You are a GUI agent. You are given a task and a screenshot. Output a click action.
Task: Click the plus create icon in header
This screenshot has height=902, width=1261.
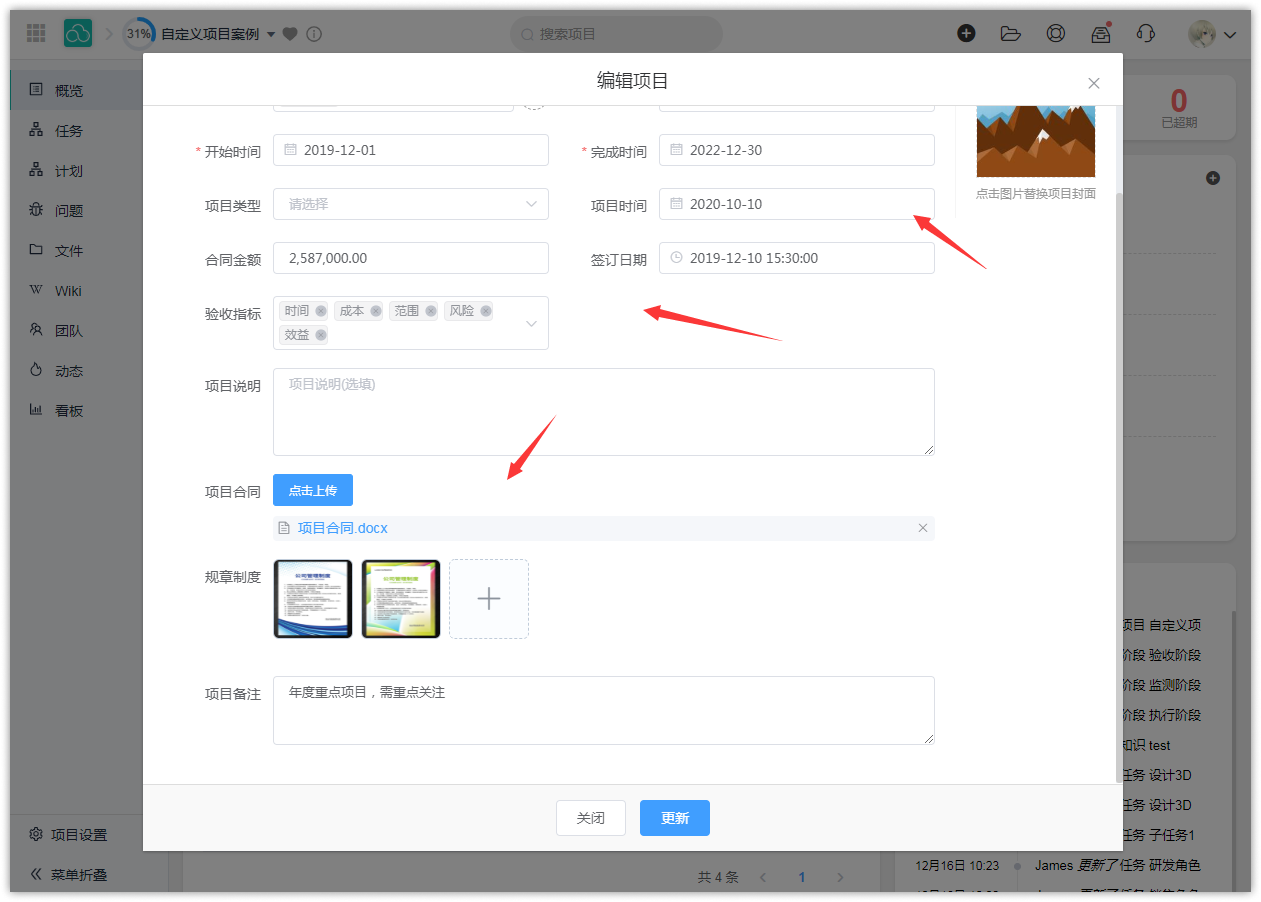click(x=966, y=33)
